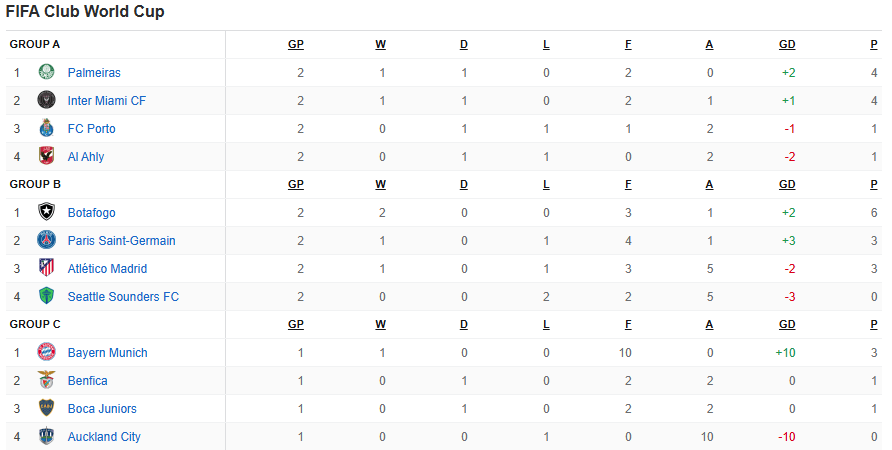Click the Auckland City crest icon
The image size is (892, 450).
[x=47, y=436]
